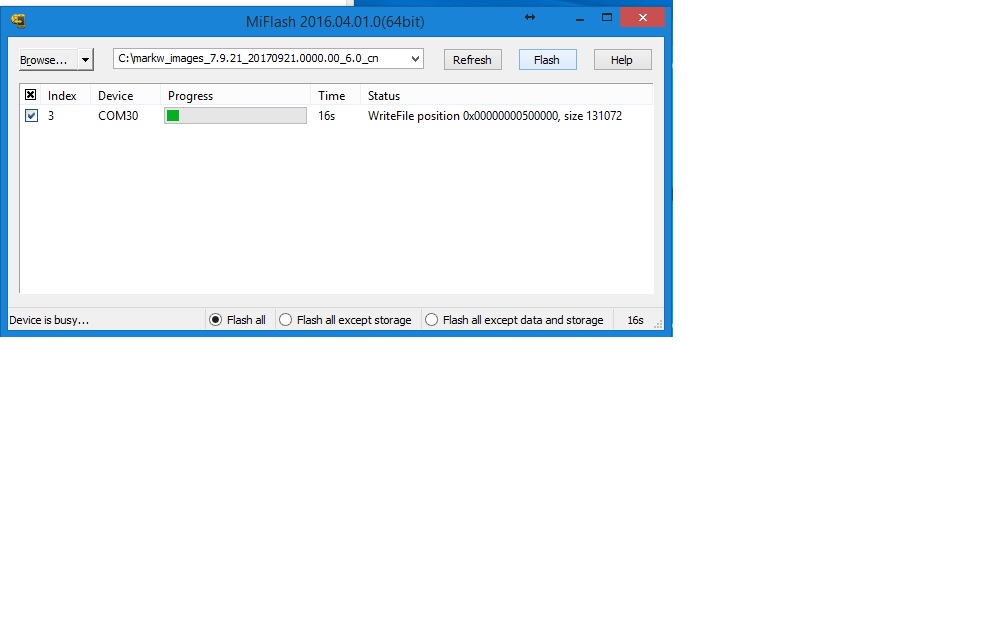This screenshot has width=1008, height=630.
Task: Click the Device column header
Action: 116,96
